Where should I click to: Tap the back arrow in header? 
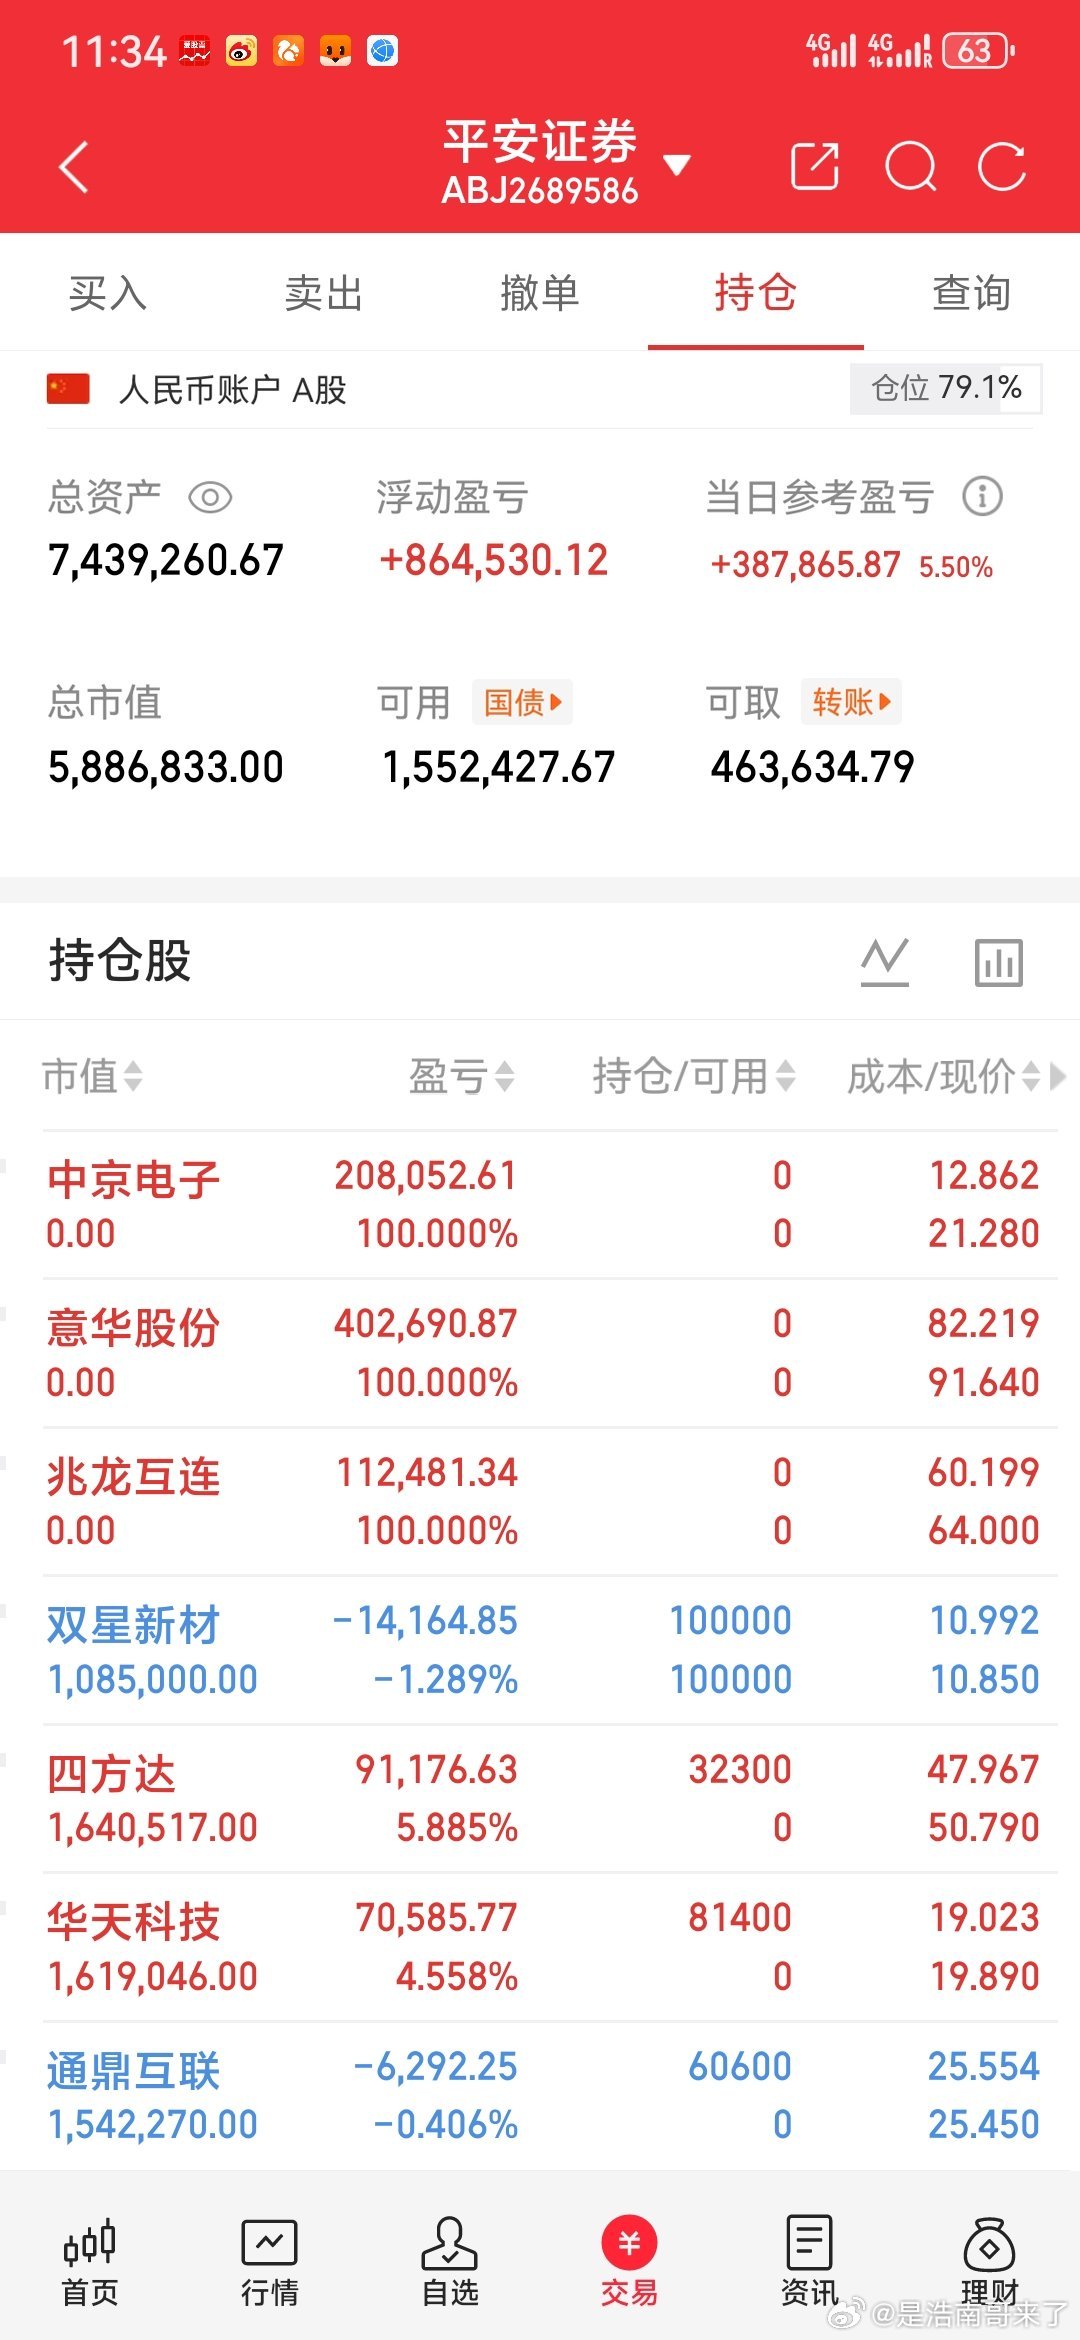(x=74, y=166)
